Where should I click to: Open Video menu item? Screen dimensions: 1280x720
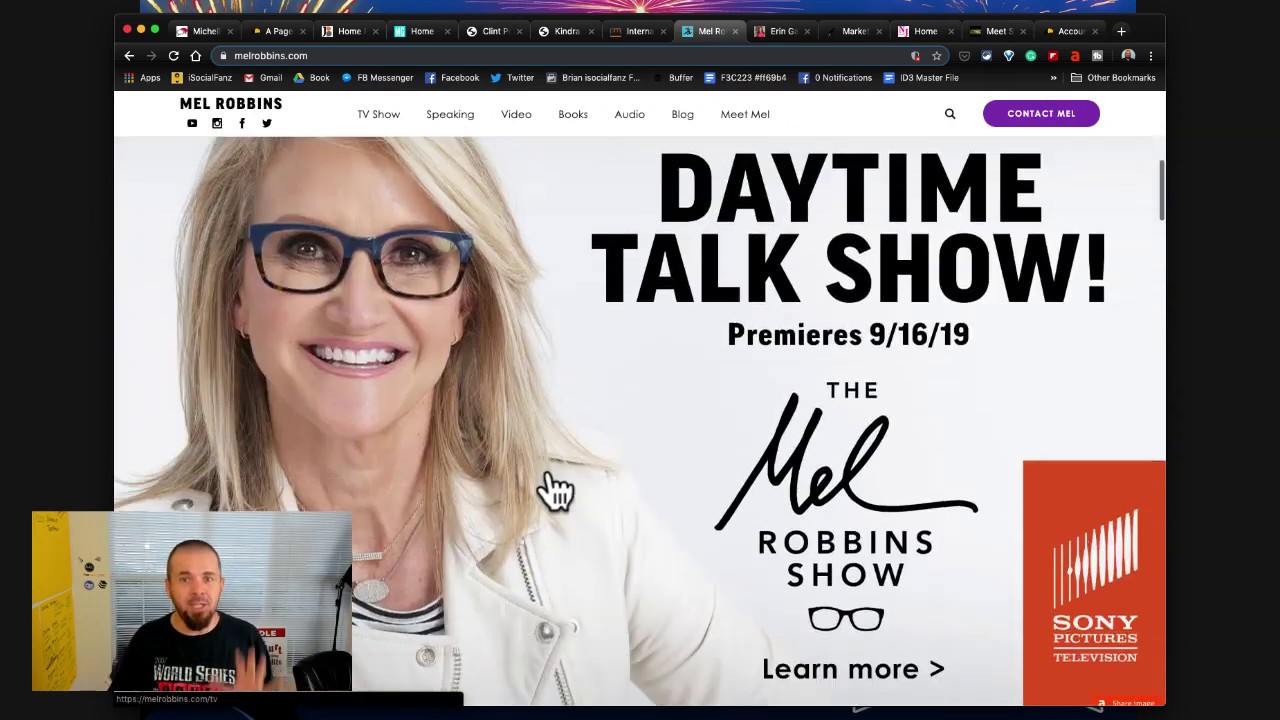pos(516,114)
